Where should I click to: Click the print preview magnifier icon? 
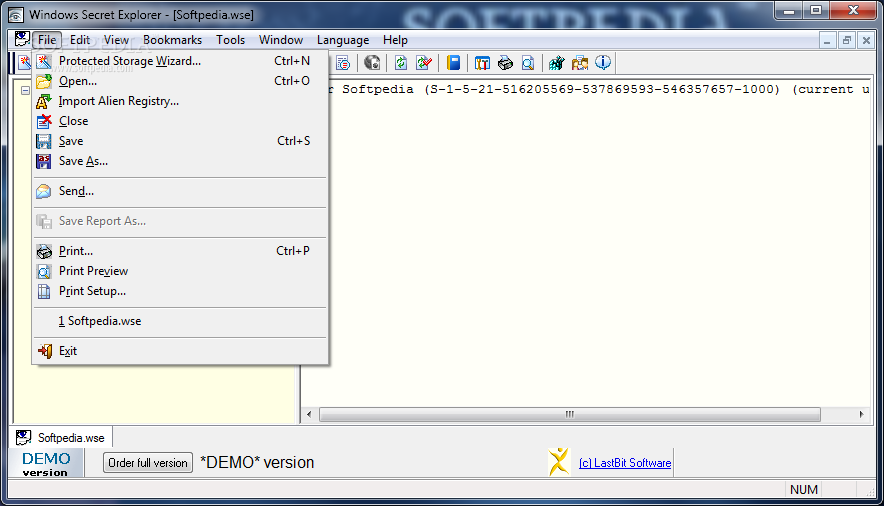(x=528, y=63)
